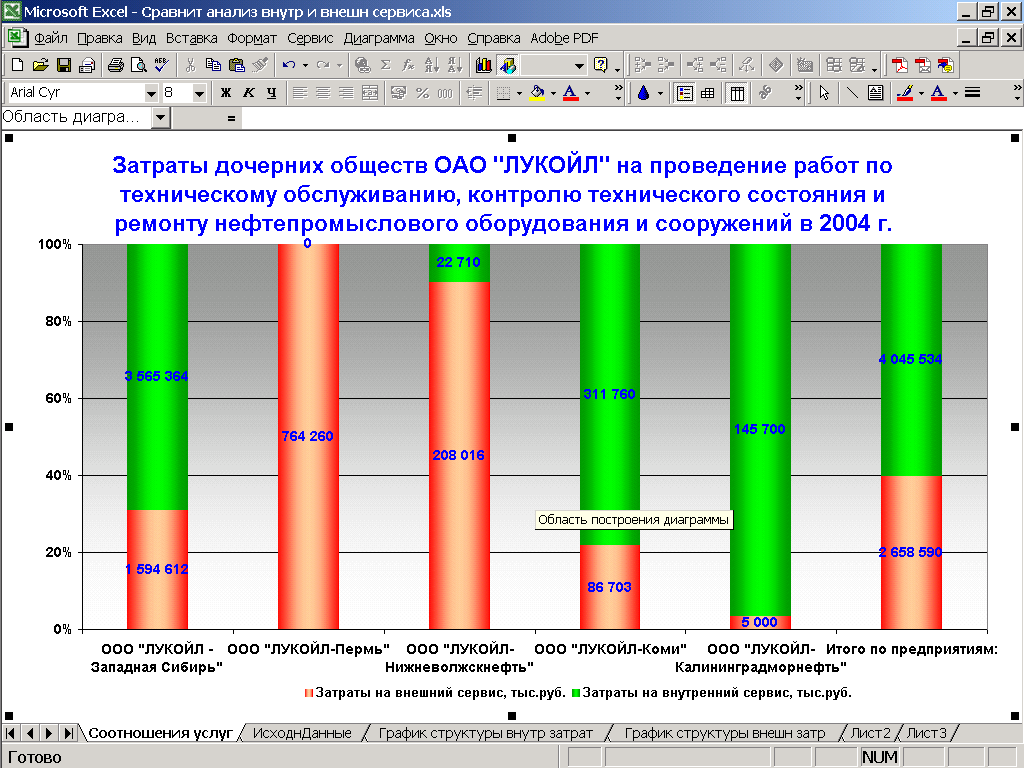Select the red bar labeled 764 260
1024x768 pixels.
[x=308, y=436]
